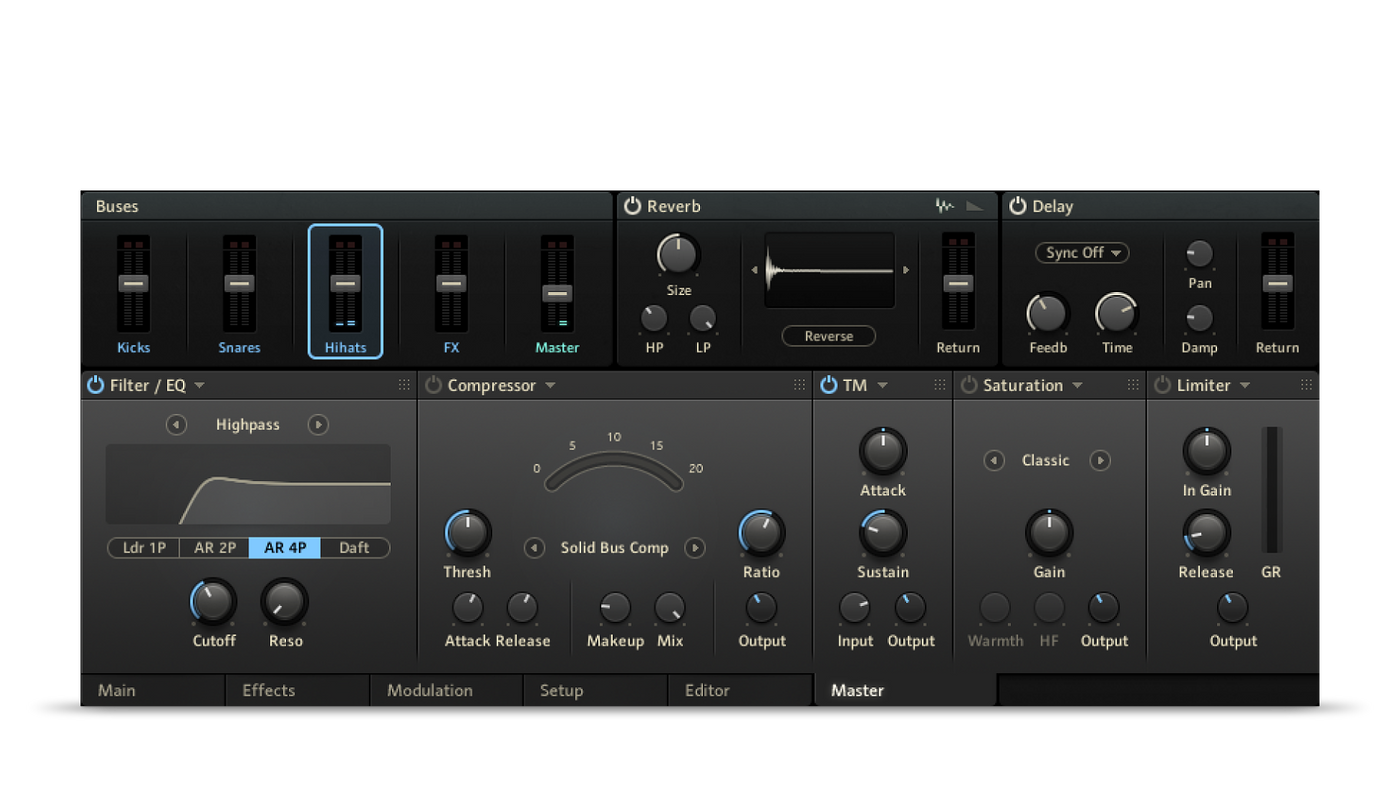
Task: Click the reverb ramp mode icon
Action: [974, 206]
